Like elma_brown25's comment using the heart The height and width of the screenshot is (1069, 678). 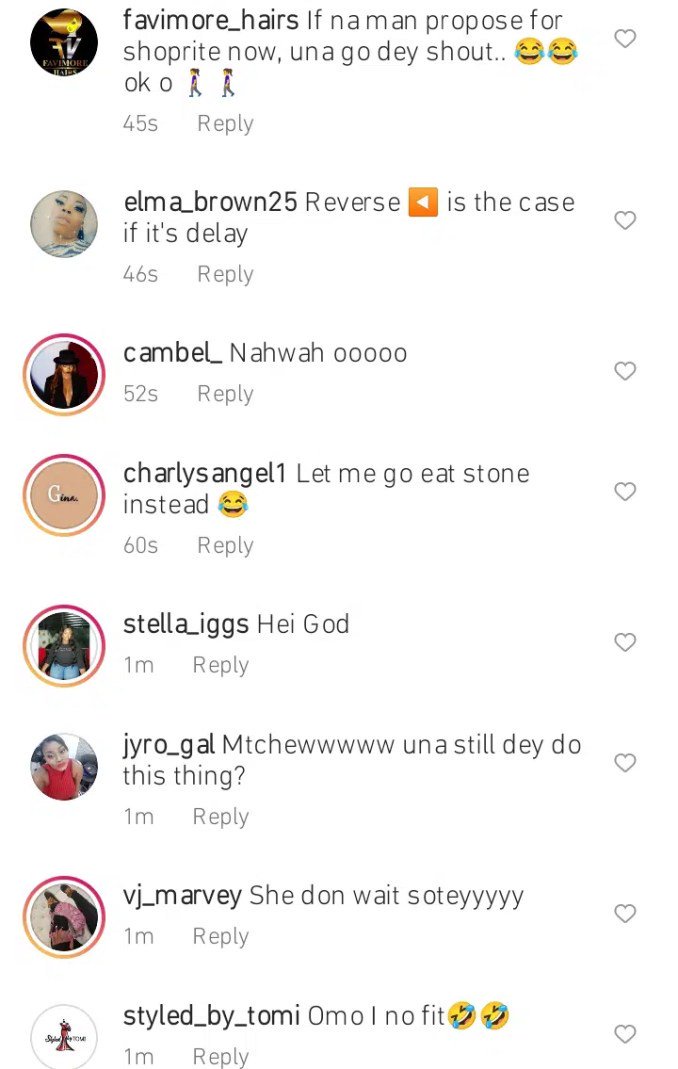[625, 222]
